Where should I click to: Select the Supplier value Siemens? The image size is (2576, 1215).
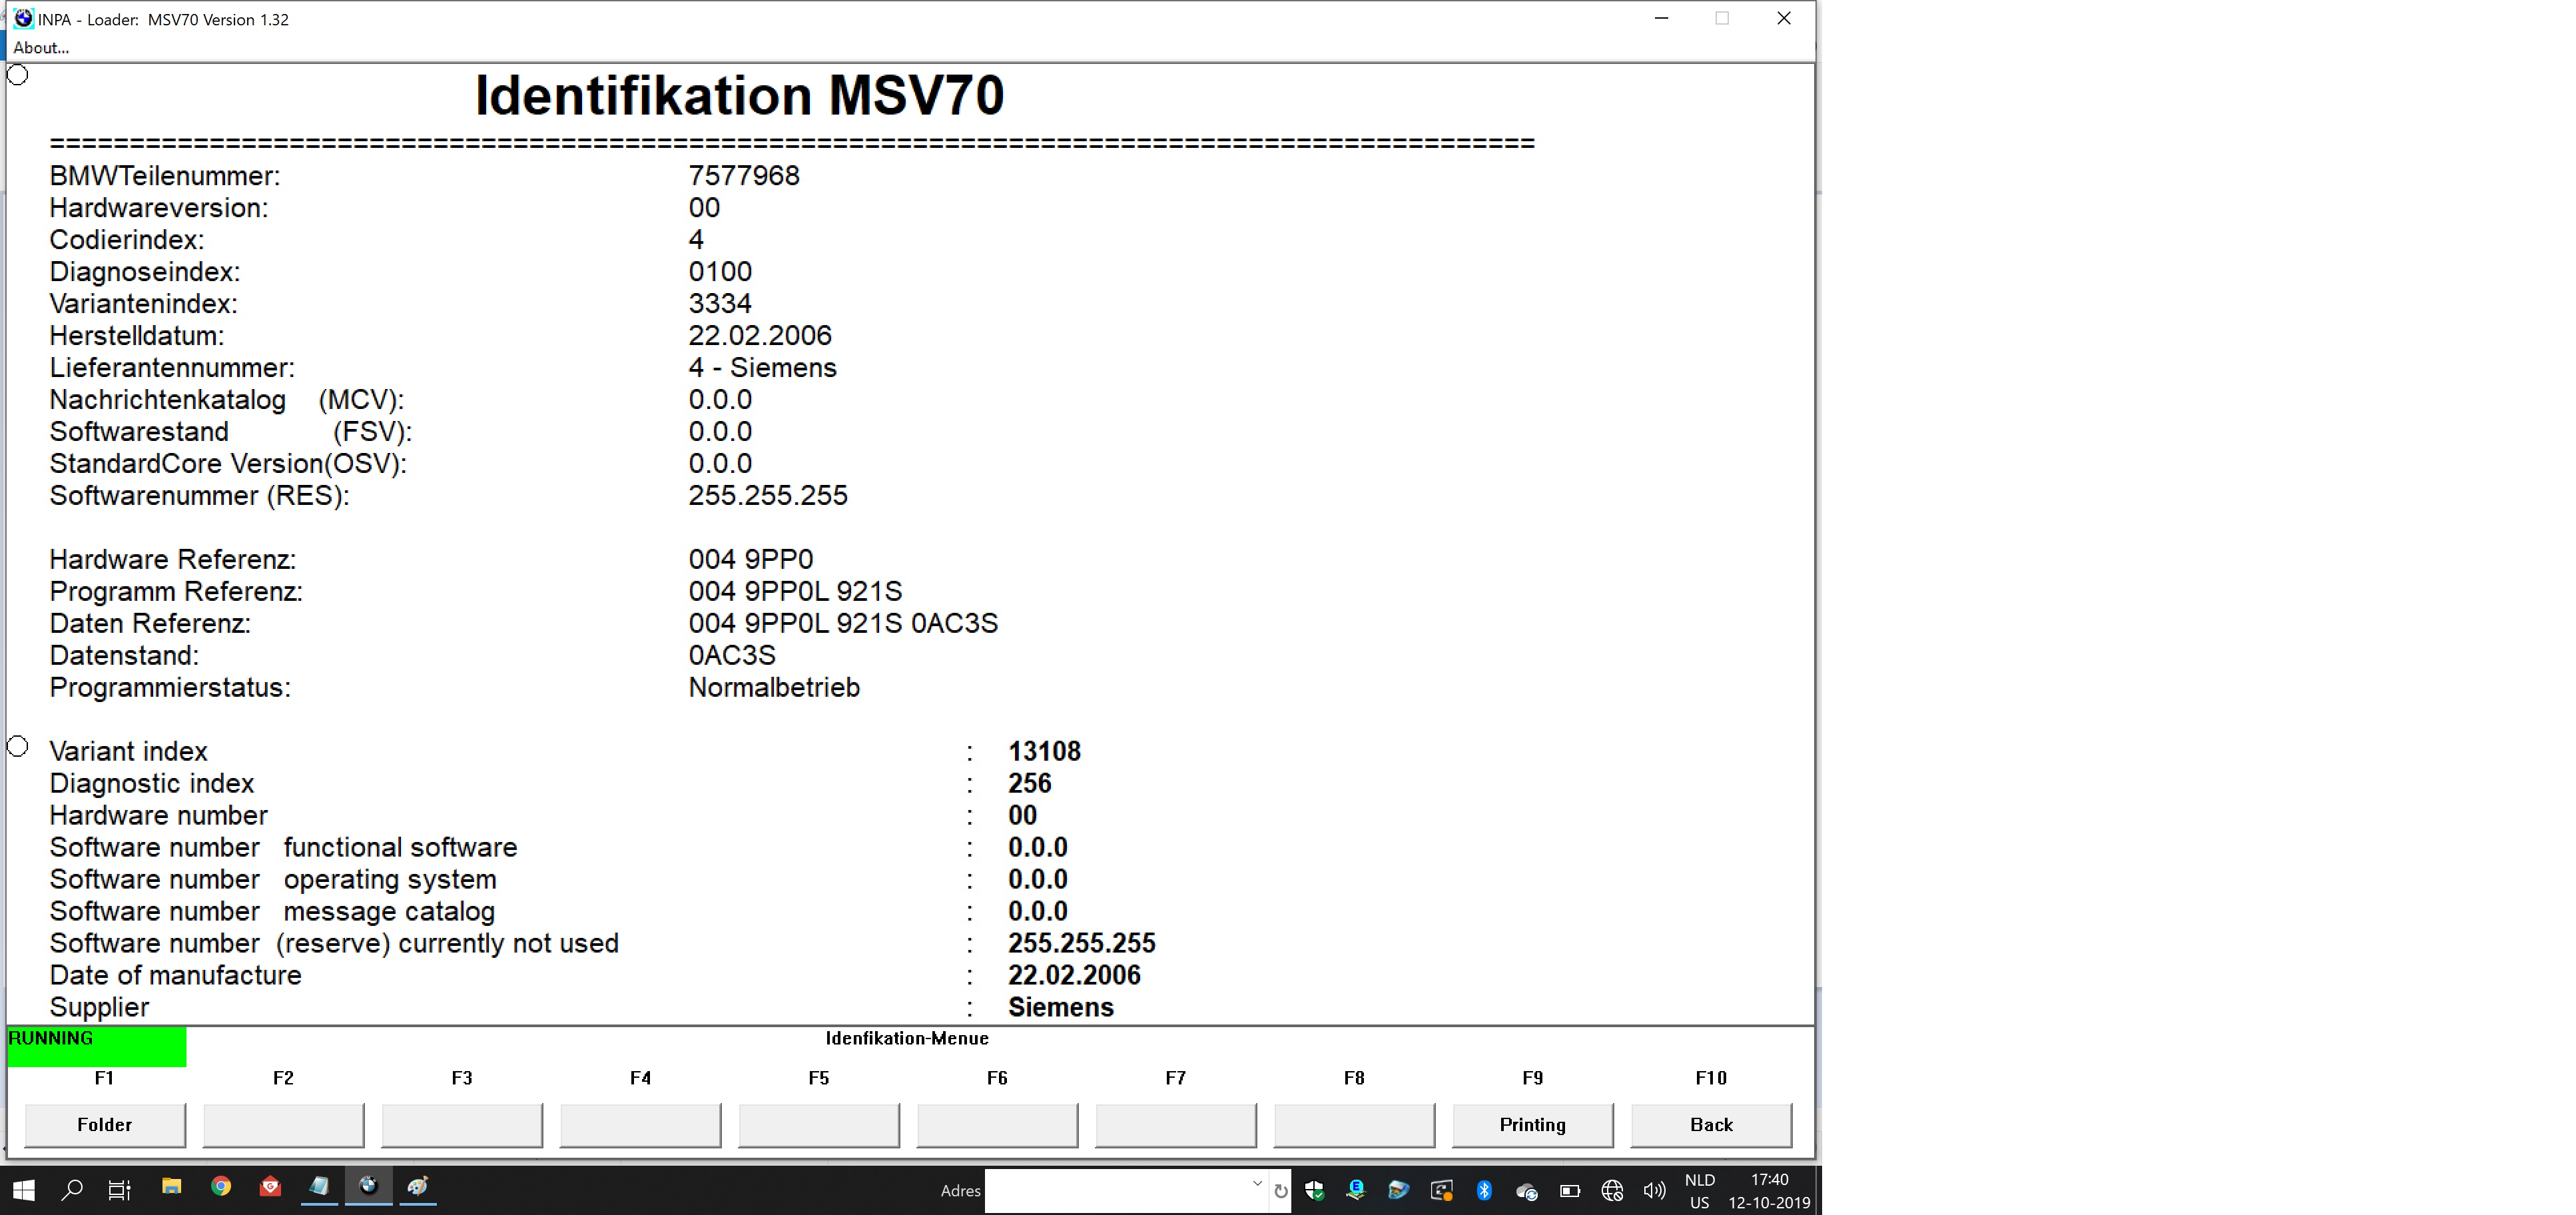pyautogui.click(x=1060, y=1007)
